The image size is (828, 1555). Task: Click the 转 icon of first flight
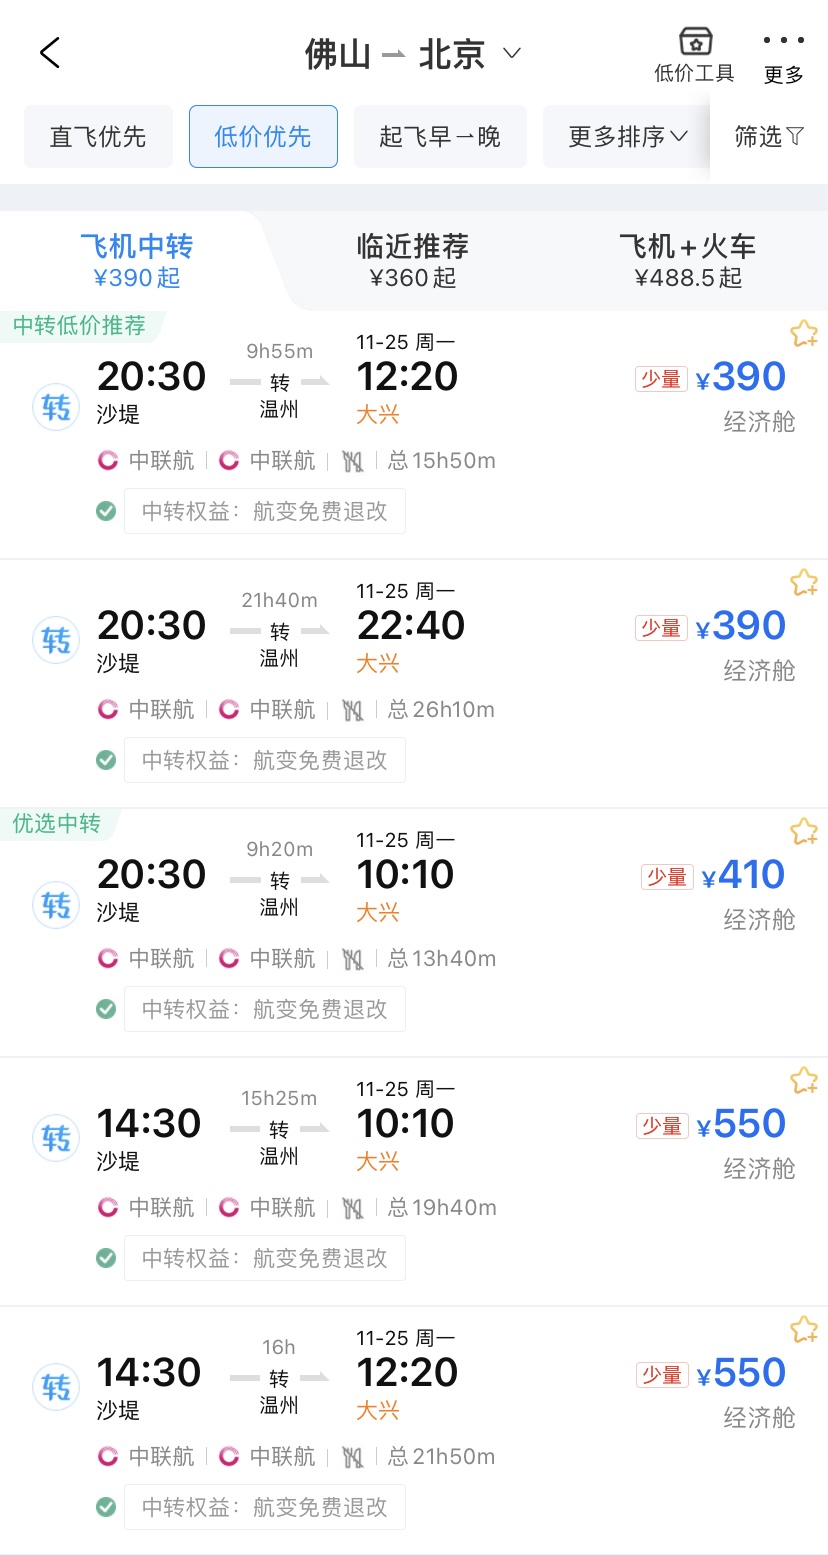tap(56, 408)
